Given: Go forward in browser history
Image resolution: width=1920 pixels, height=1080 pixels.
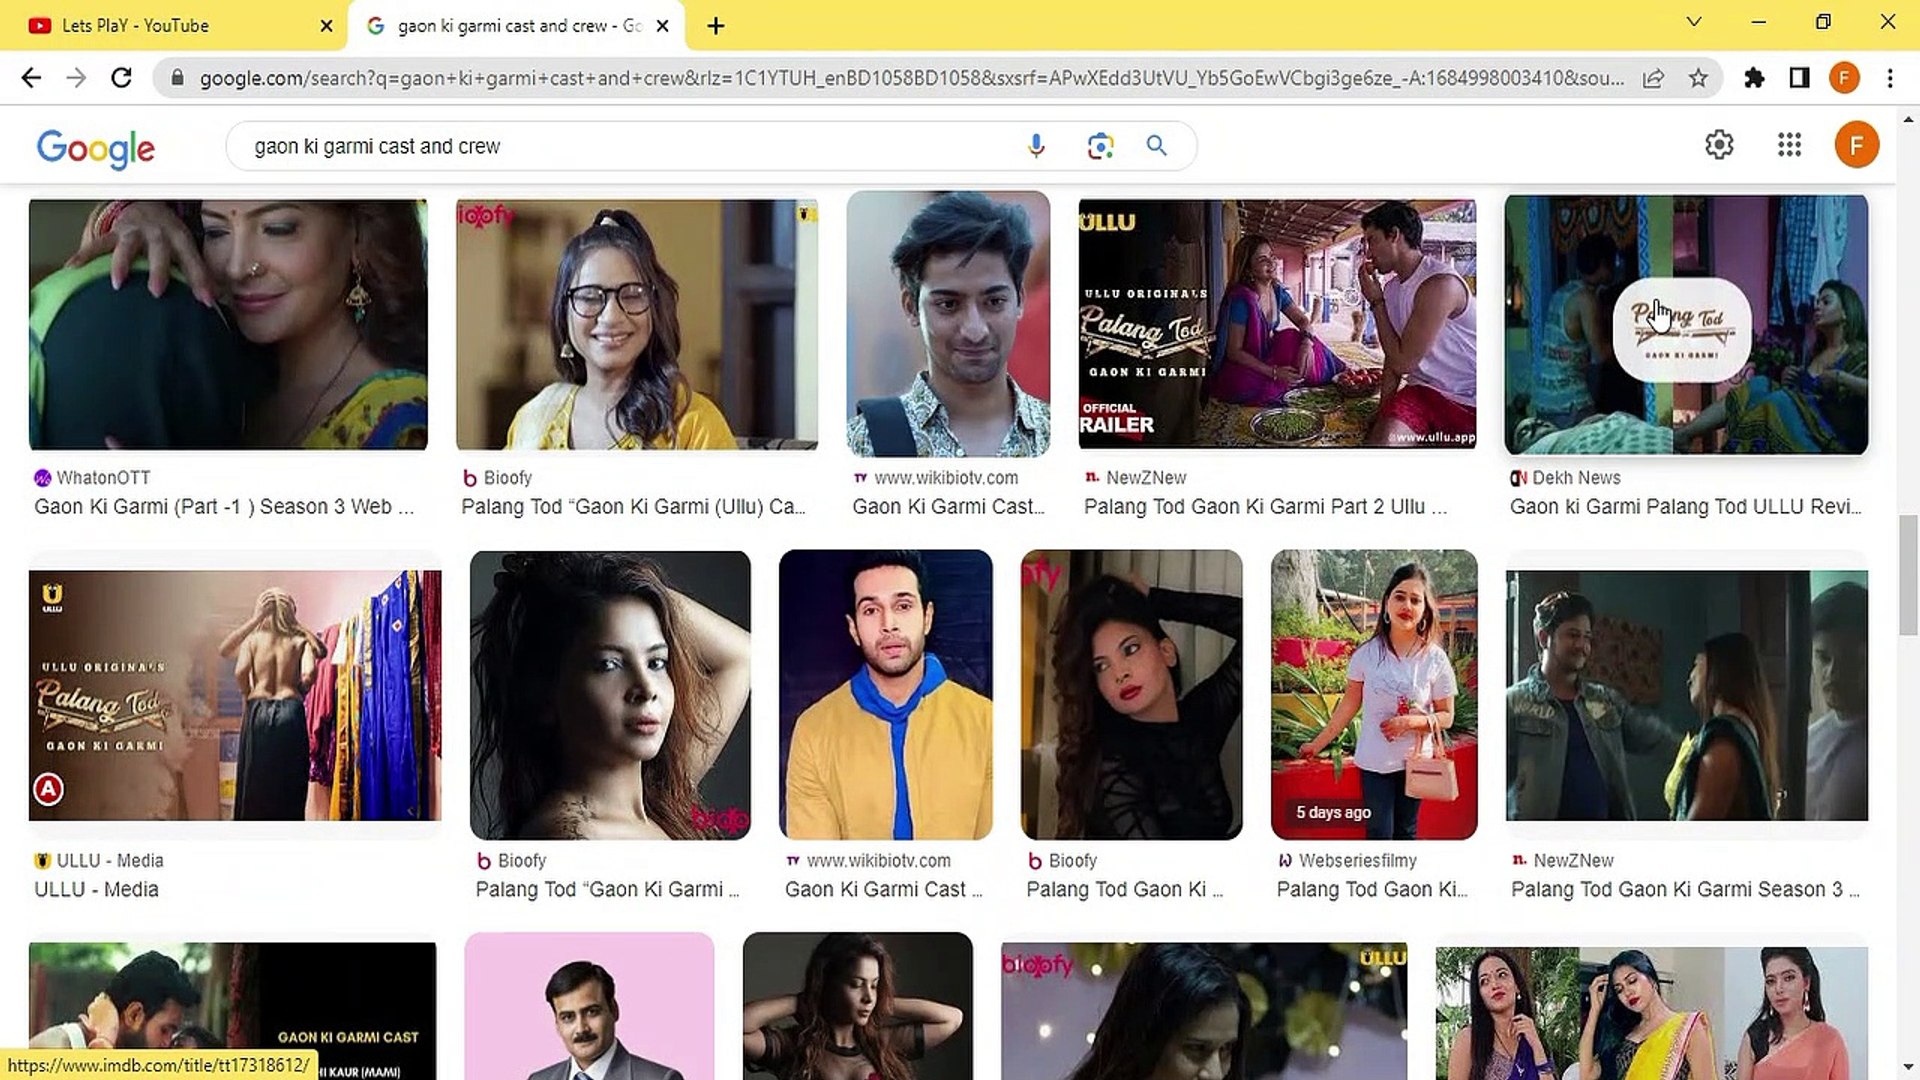Looking at the screenshot, I should [76, 78].
